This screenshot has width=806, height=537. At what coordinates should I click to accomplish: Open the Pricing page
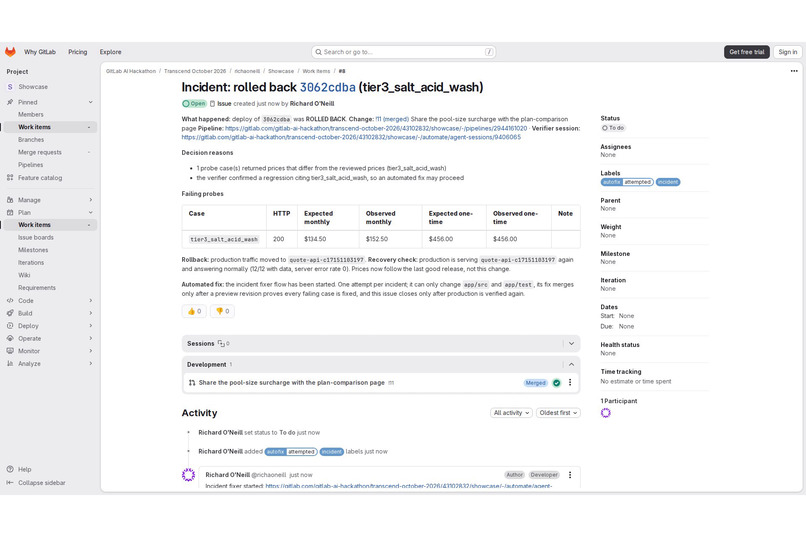(x=78, y=52)
